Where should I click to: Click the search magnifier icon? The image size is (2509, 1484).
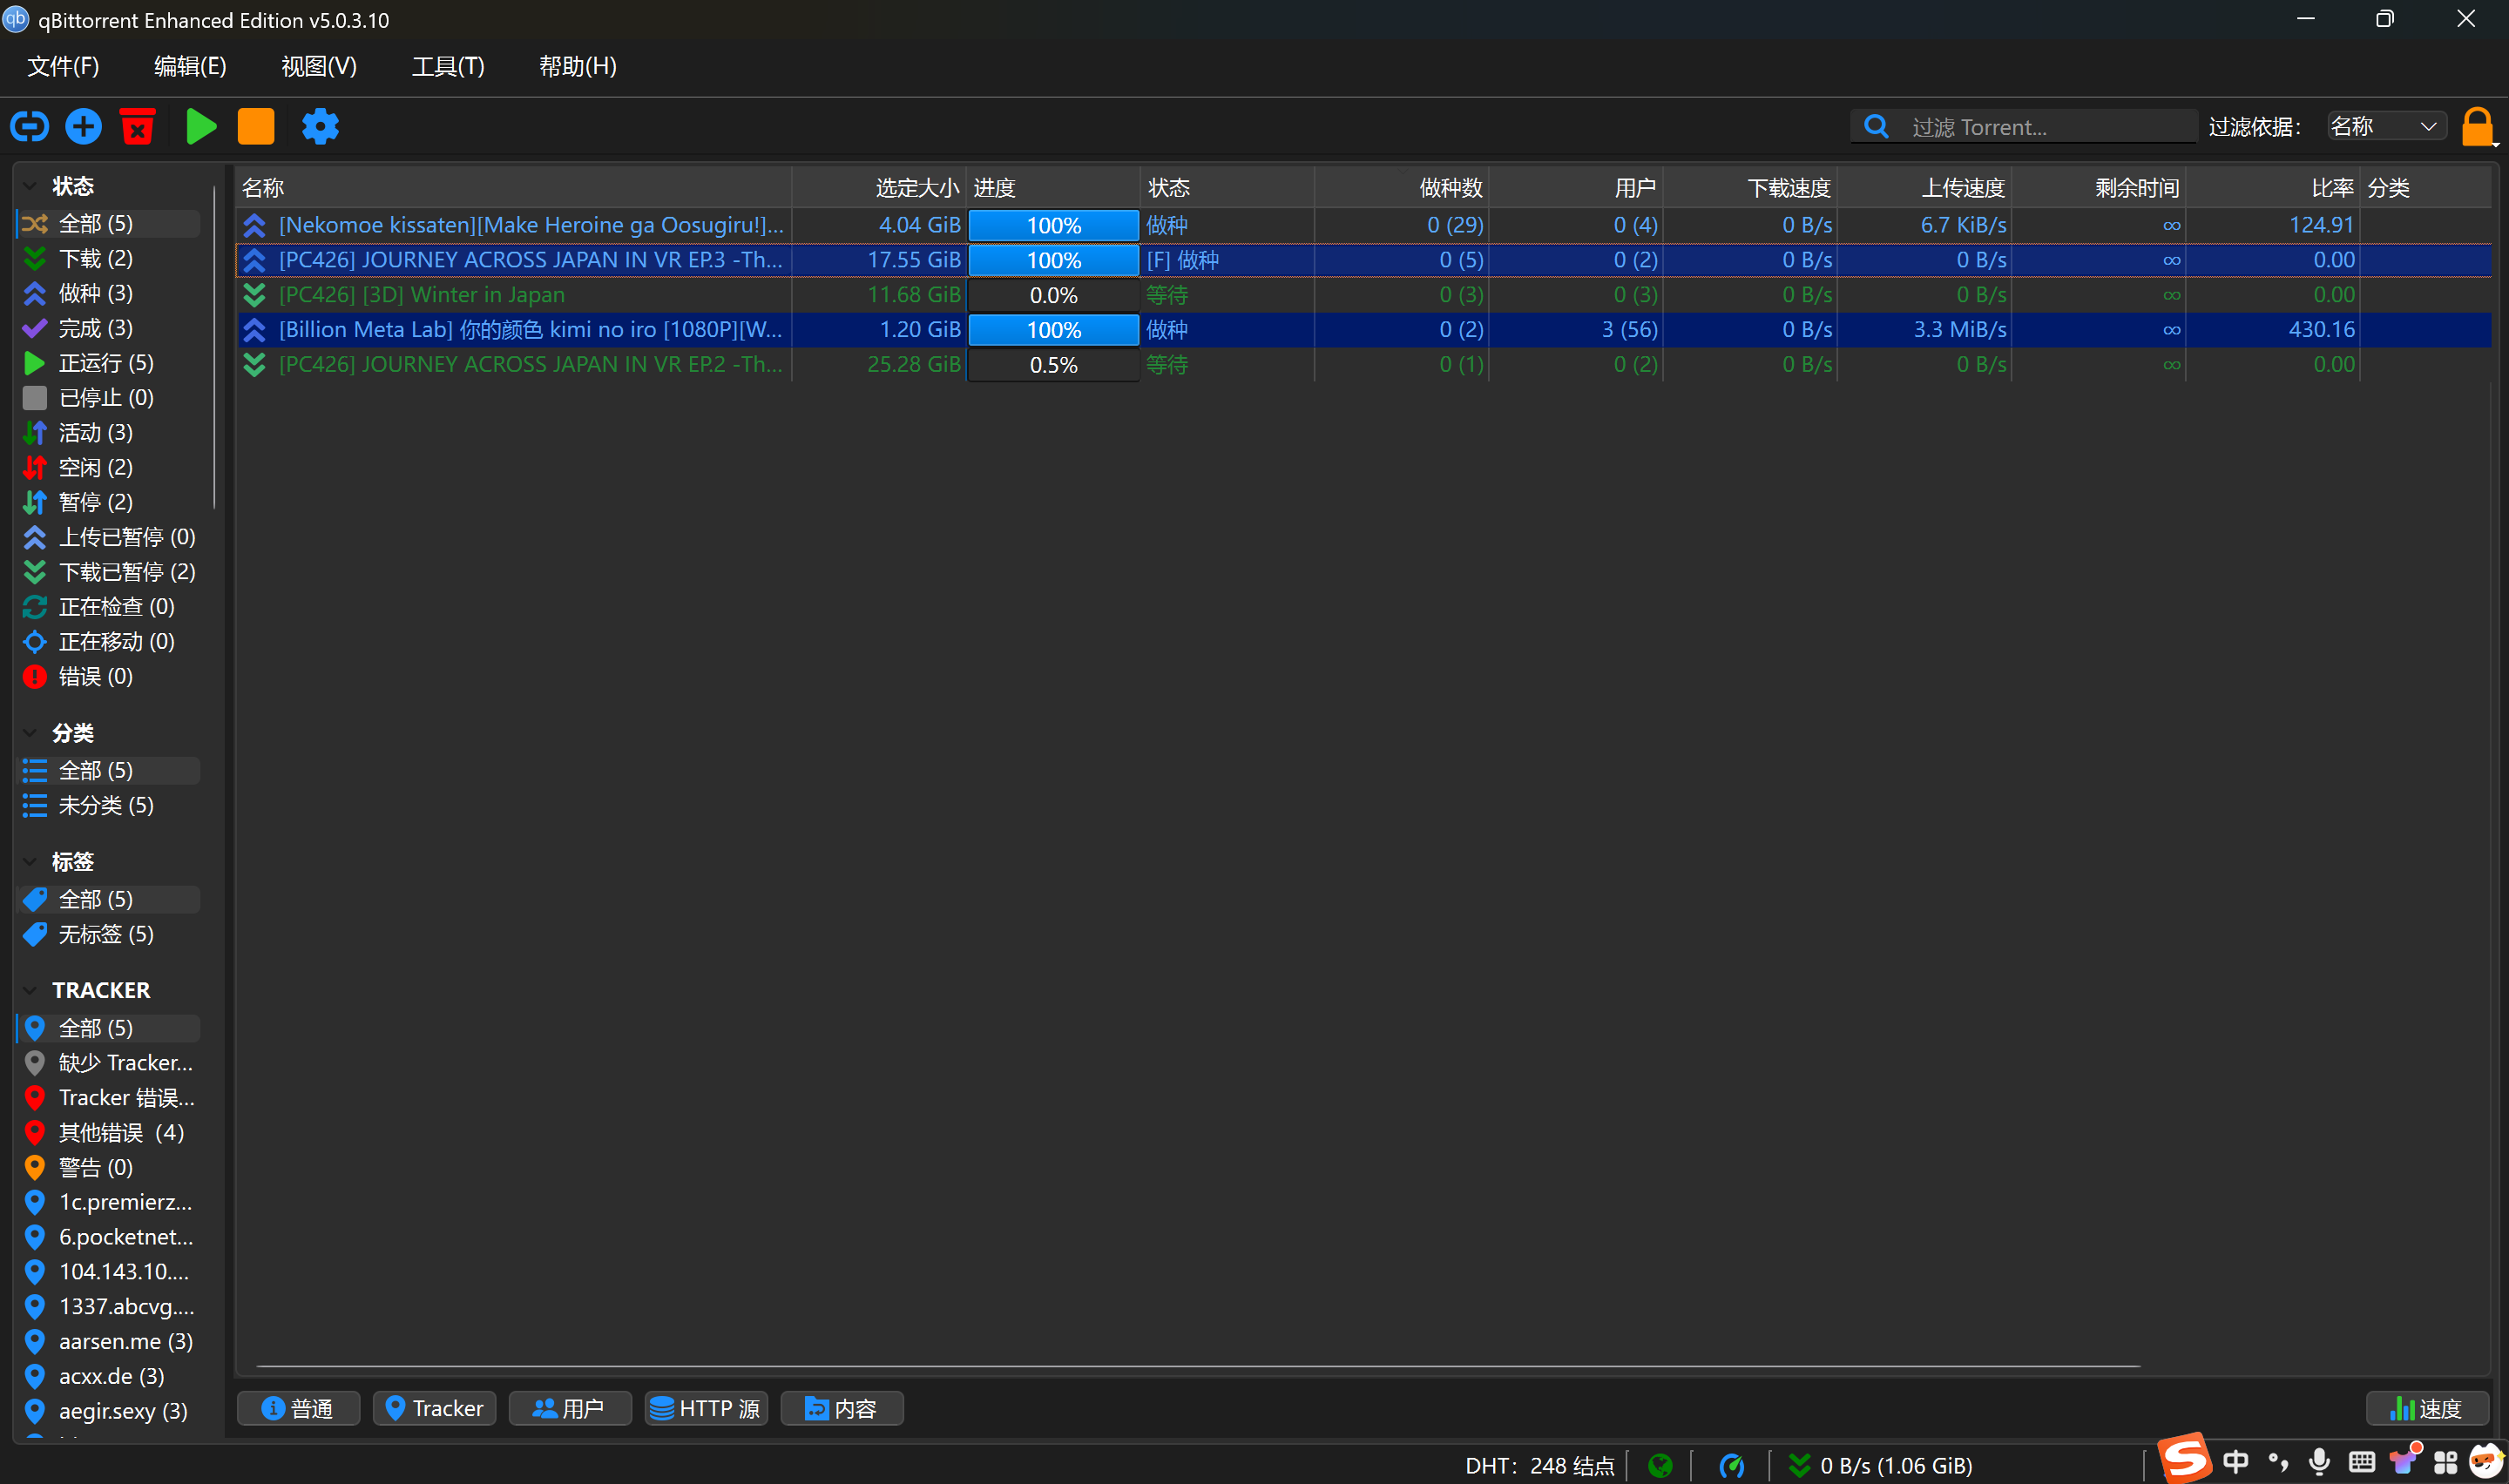tap(1877, 127)
